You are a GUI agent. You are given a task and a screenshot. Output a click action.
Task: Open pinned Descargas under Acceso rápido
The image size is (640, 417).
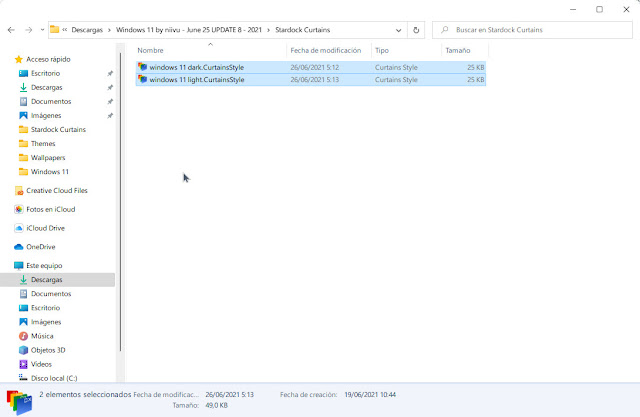point(47,87)
